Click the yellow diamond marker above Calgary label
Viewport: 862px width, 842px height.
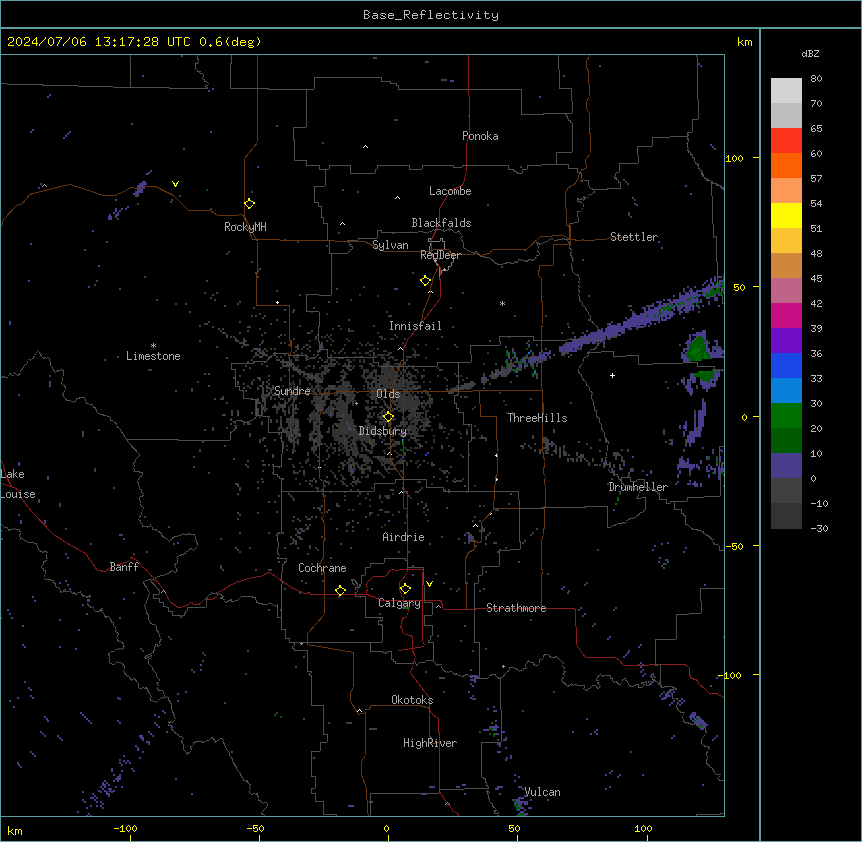[x=405, y=589]
